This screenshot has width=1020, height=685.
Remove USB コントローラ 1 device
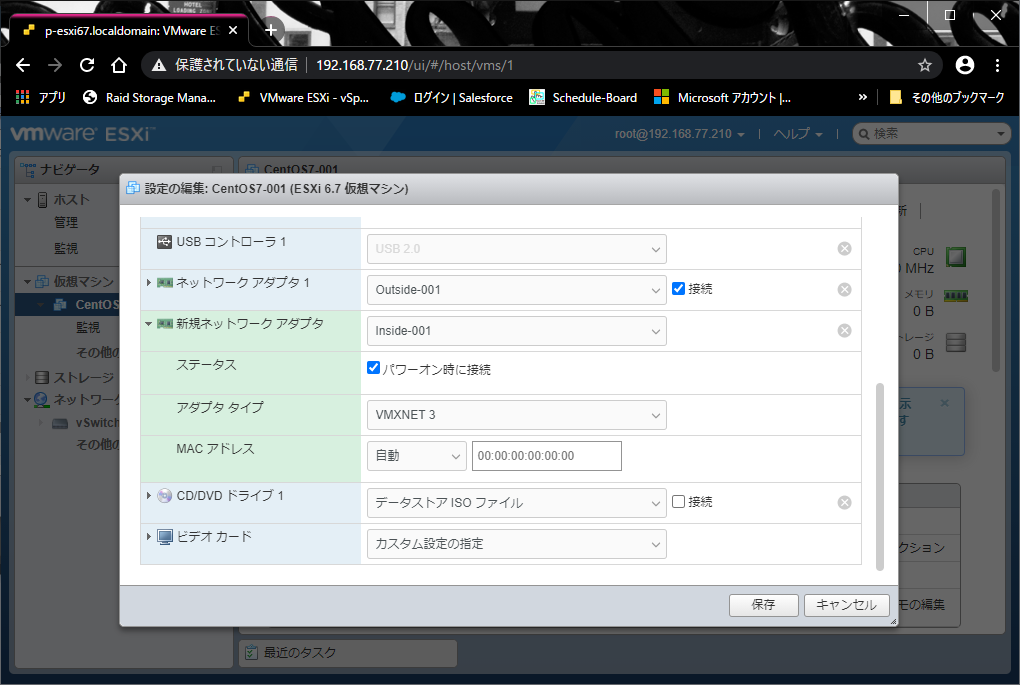(844, 248)
